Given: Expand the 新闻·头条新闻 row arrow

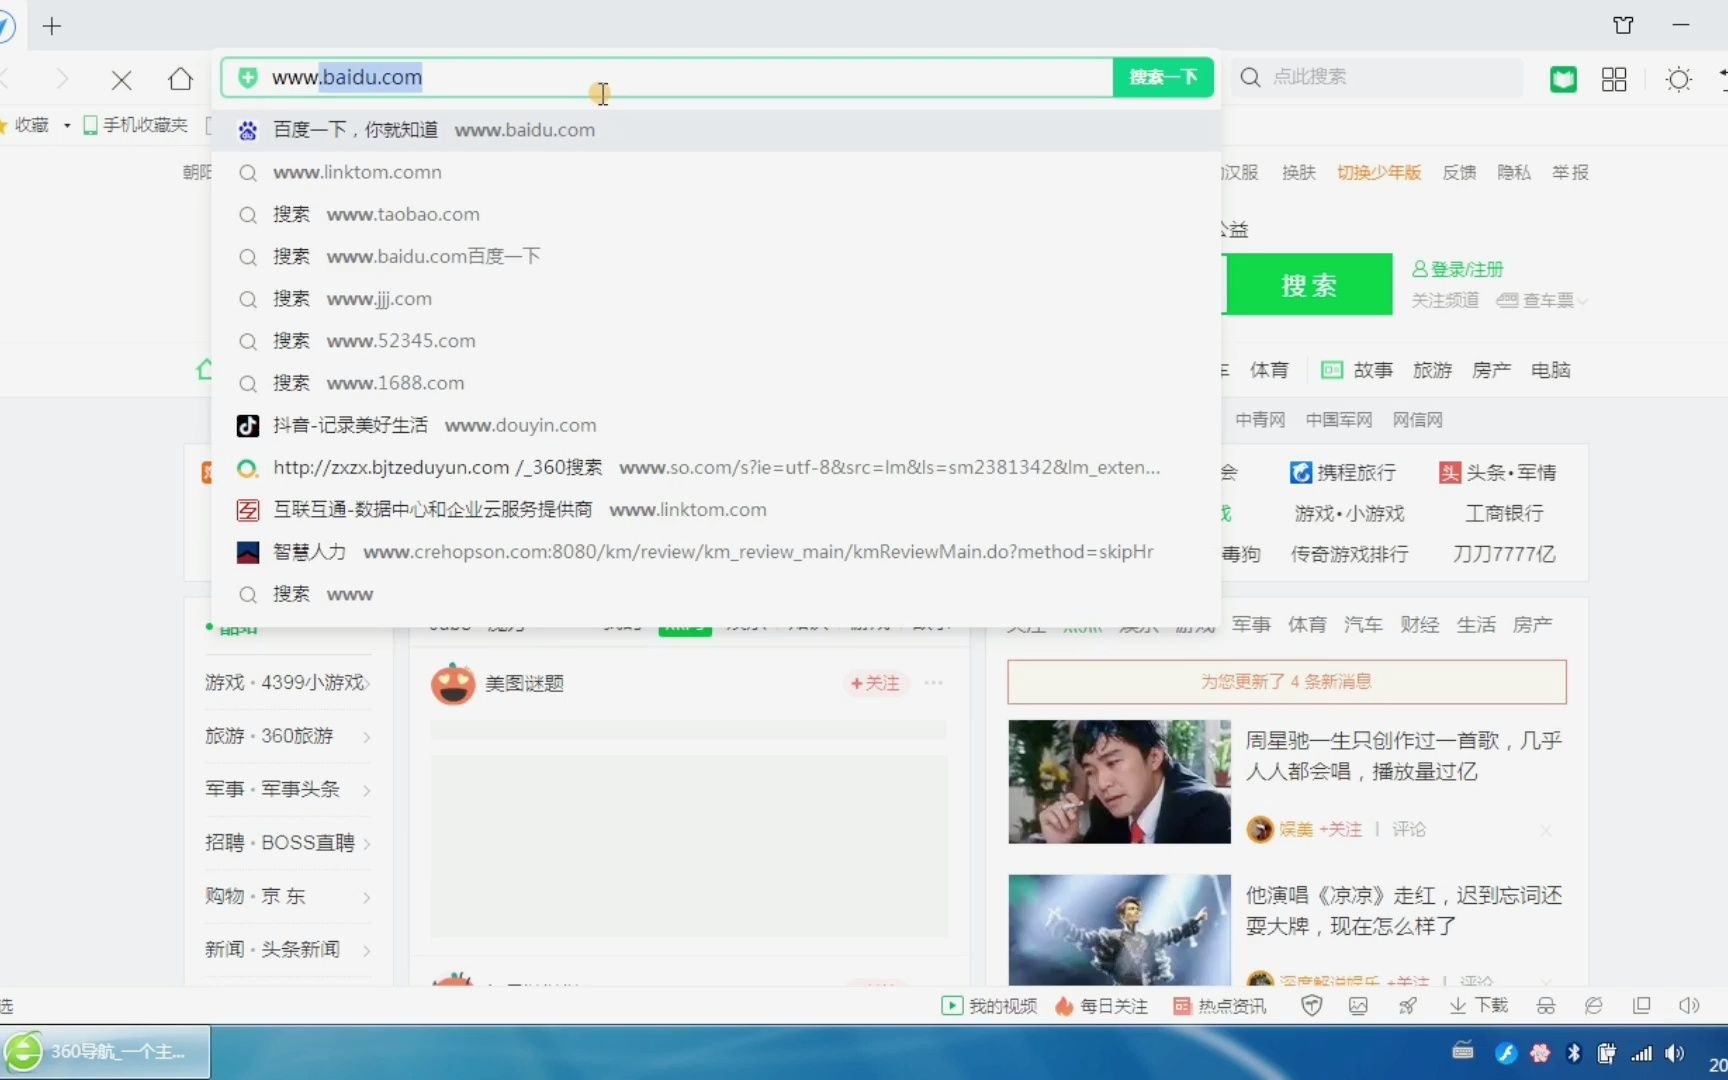Looking at the screenshot, I should tap(367, 950).
